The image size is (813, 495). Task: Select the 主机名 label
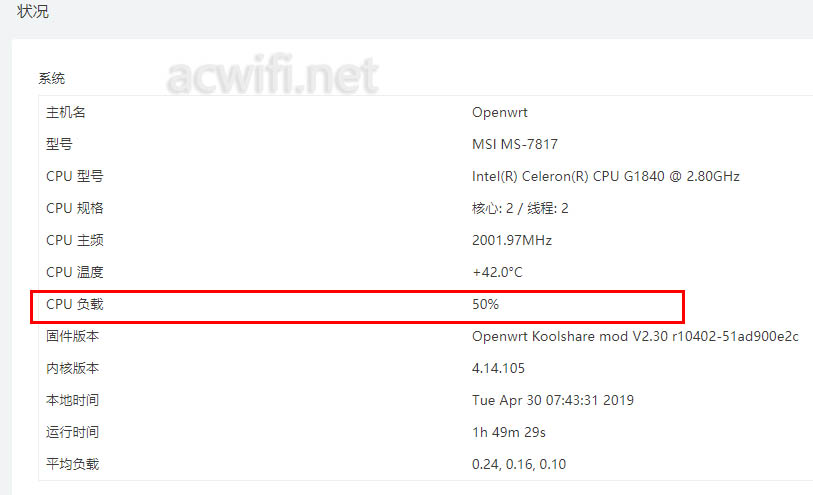click(x=65, y=112)
